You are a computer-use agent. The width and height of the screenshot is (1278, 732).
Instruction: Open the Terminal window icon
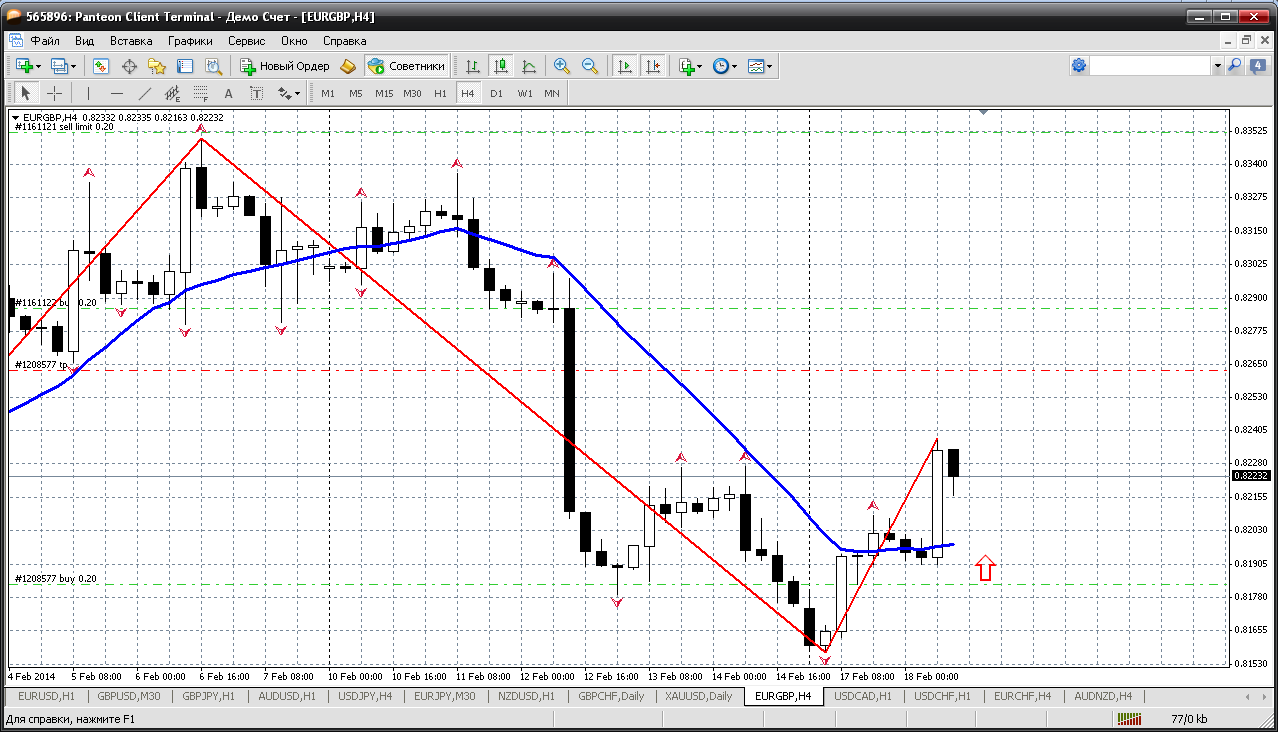[x=185, y=66]
